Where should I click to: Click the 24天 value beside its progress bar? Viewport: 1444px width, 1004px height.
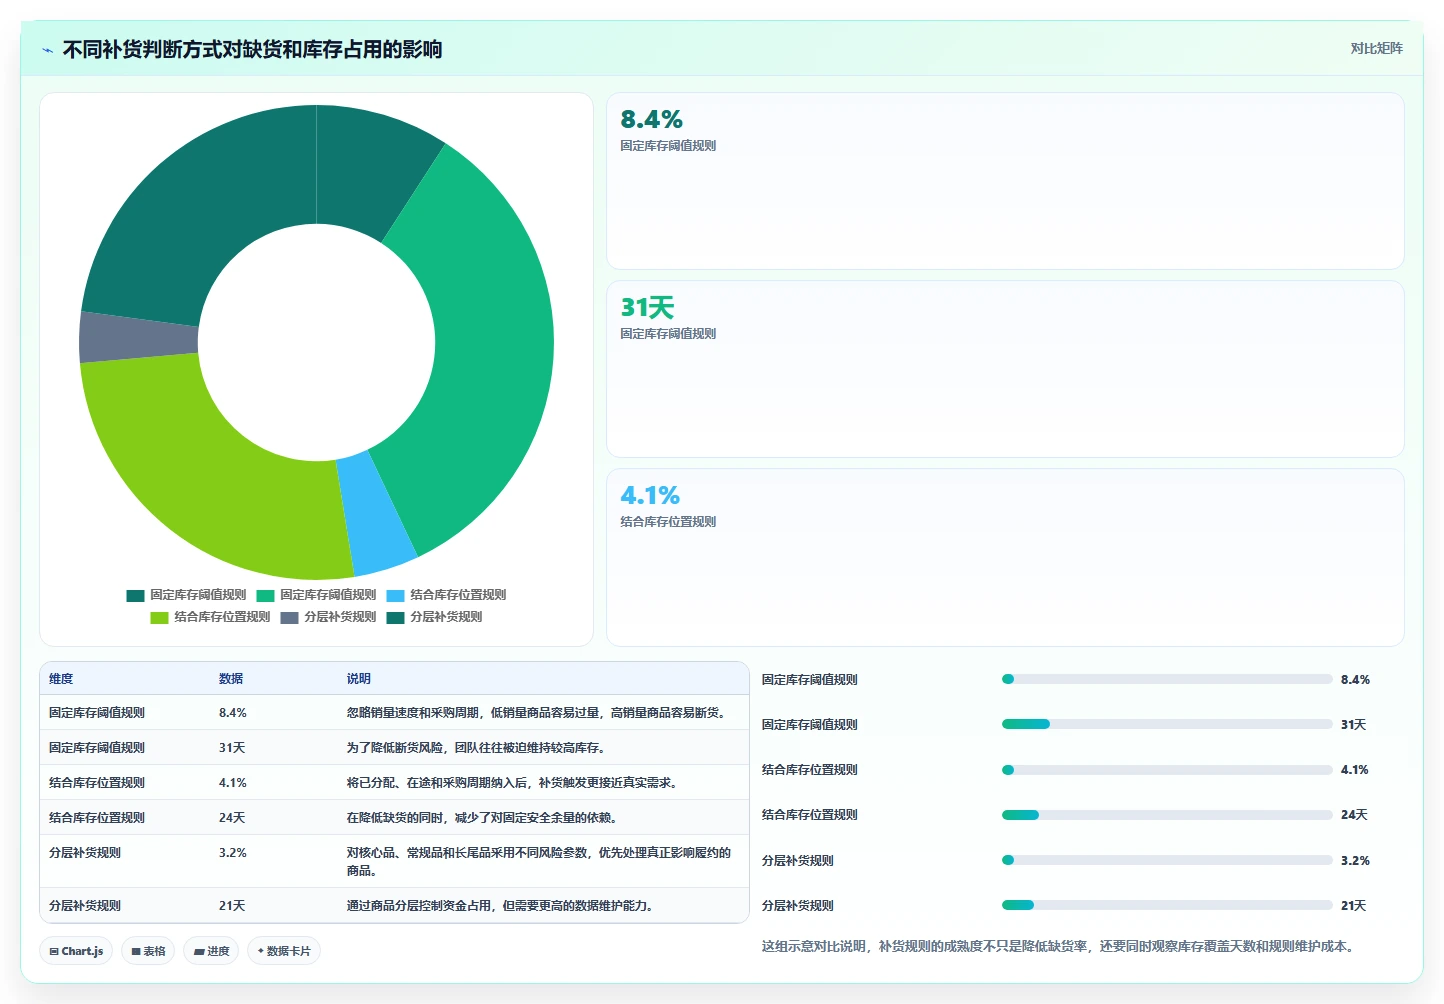click(x=1354, y=815)
